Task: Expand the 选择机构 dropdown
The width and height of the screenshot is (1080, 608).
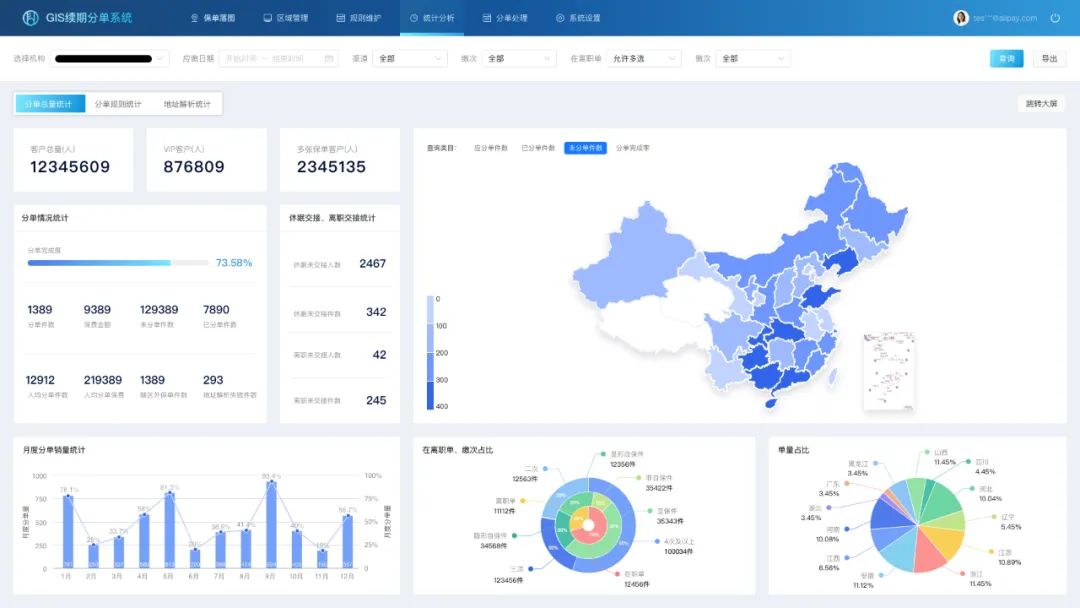Action: click(110, 59)
